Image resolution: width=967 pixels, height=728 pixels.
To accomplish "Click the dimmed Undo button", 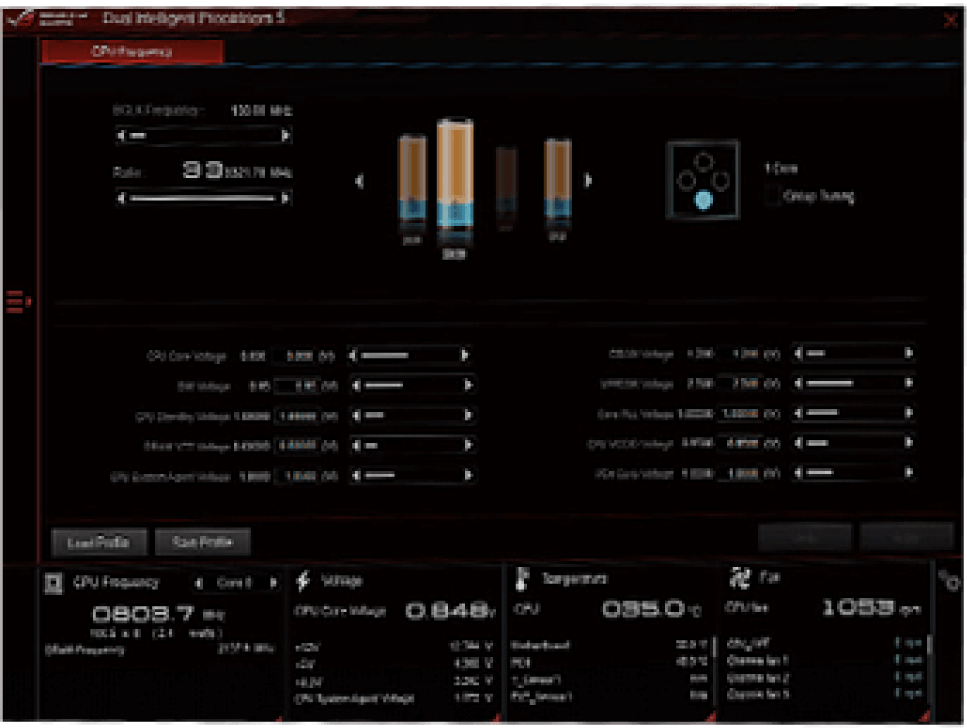I will 804,538.
